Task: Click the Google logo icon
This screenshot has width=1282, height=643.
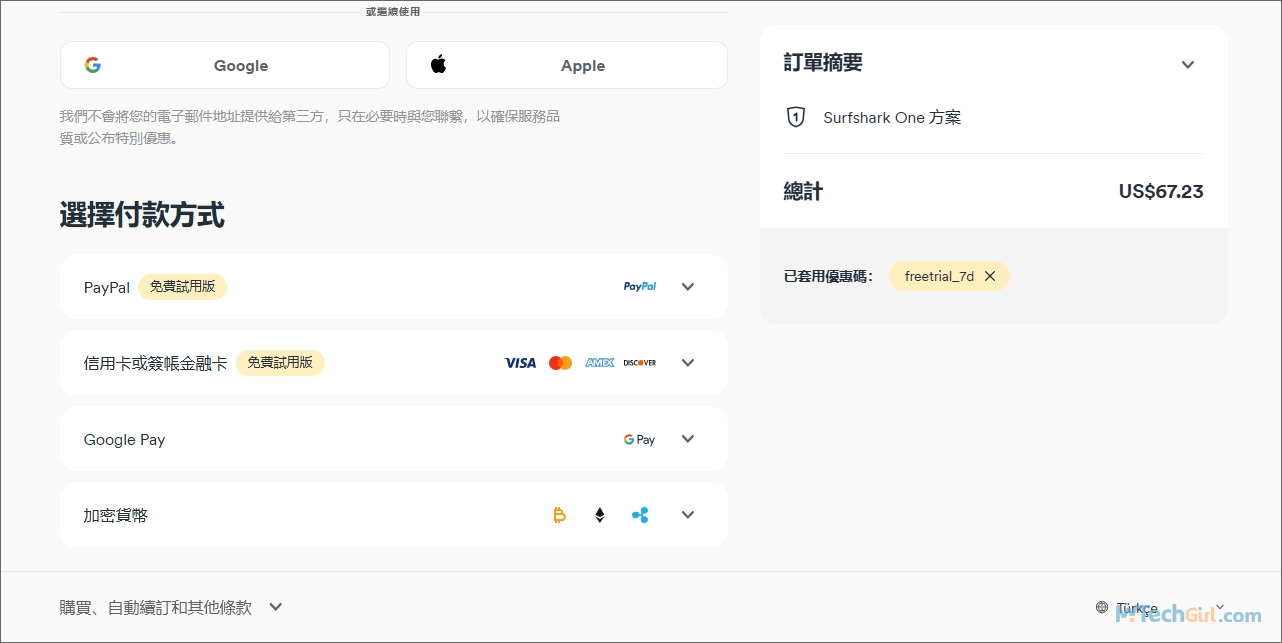Action: (x=93, y=65)
